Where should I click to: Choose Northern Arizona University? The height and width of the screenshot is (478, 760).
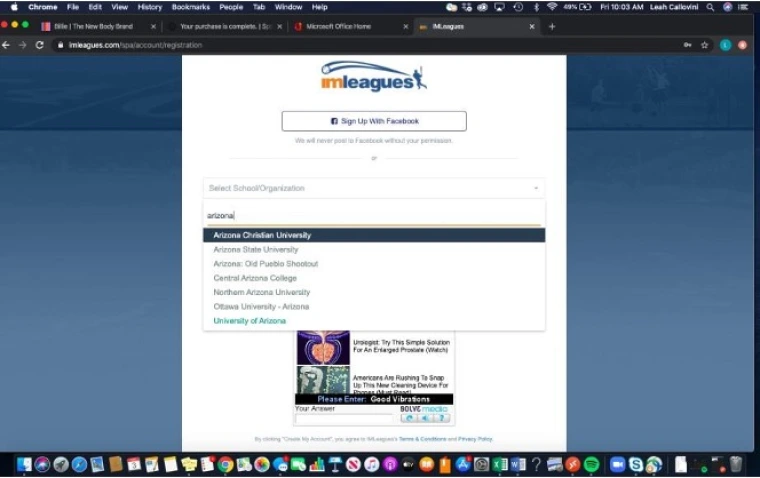pos(374,292)
